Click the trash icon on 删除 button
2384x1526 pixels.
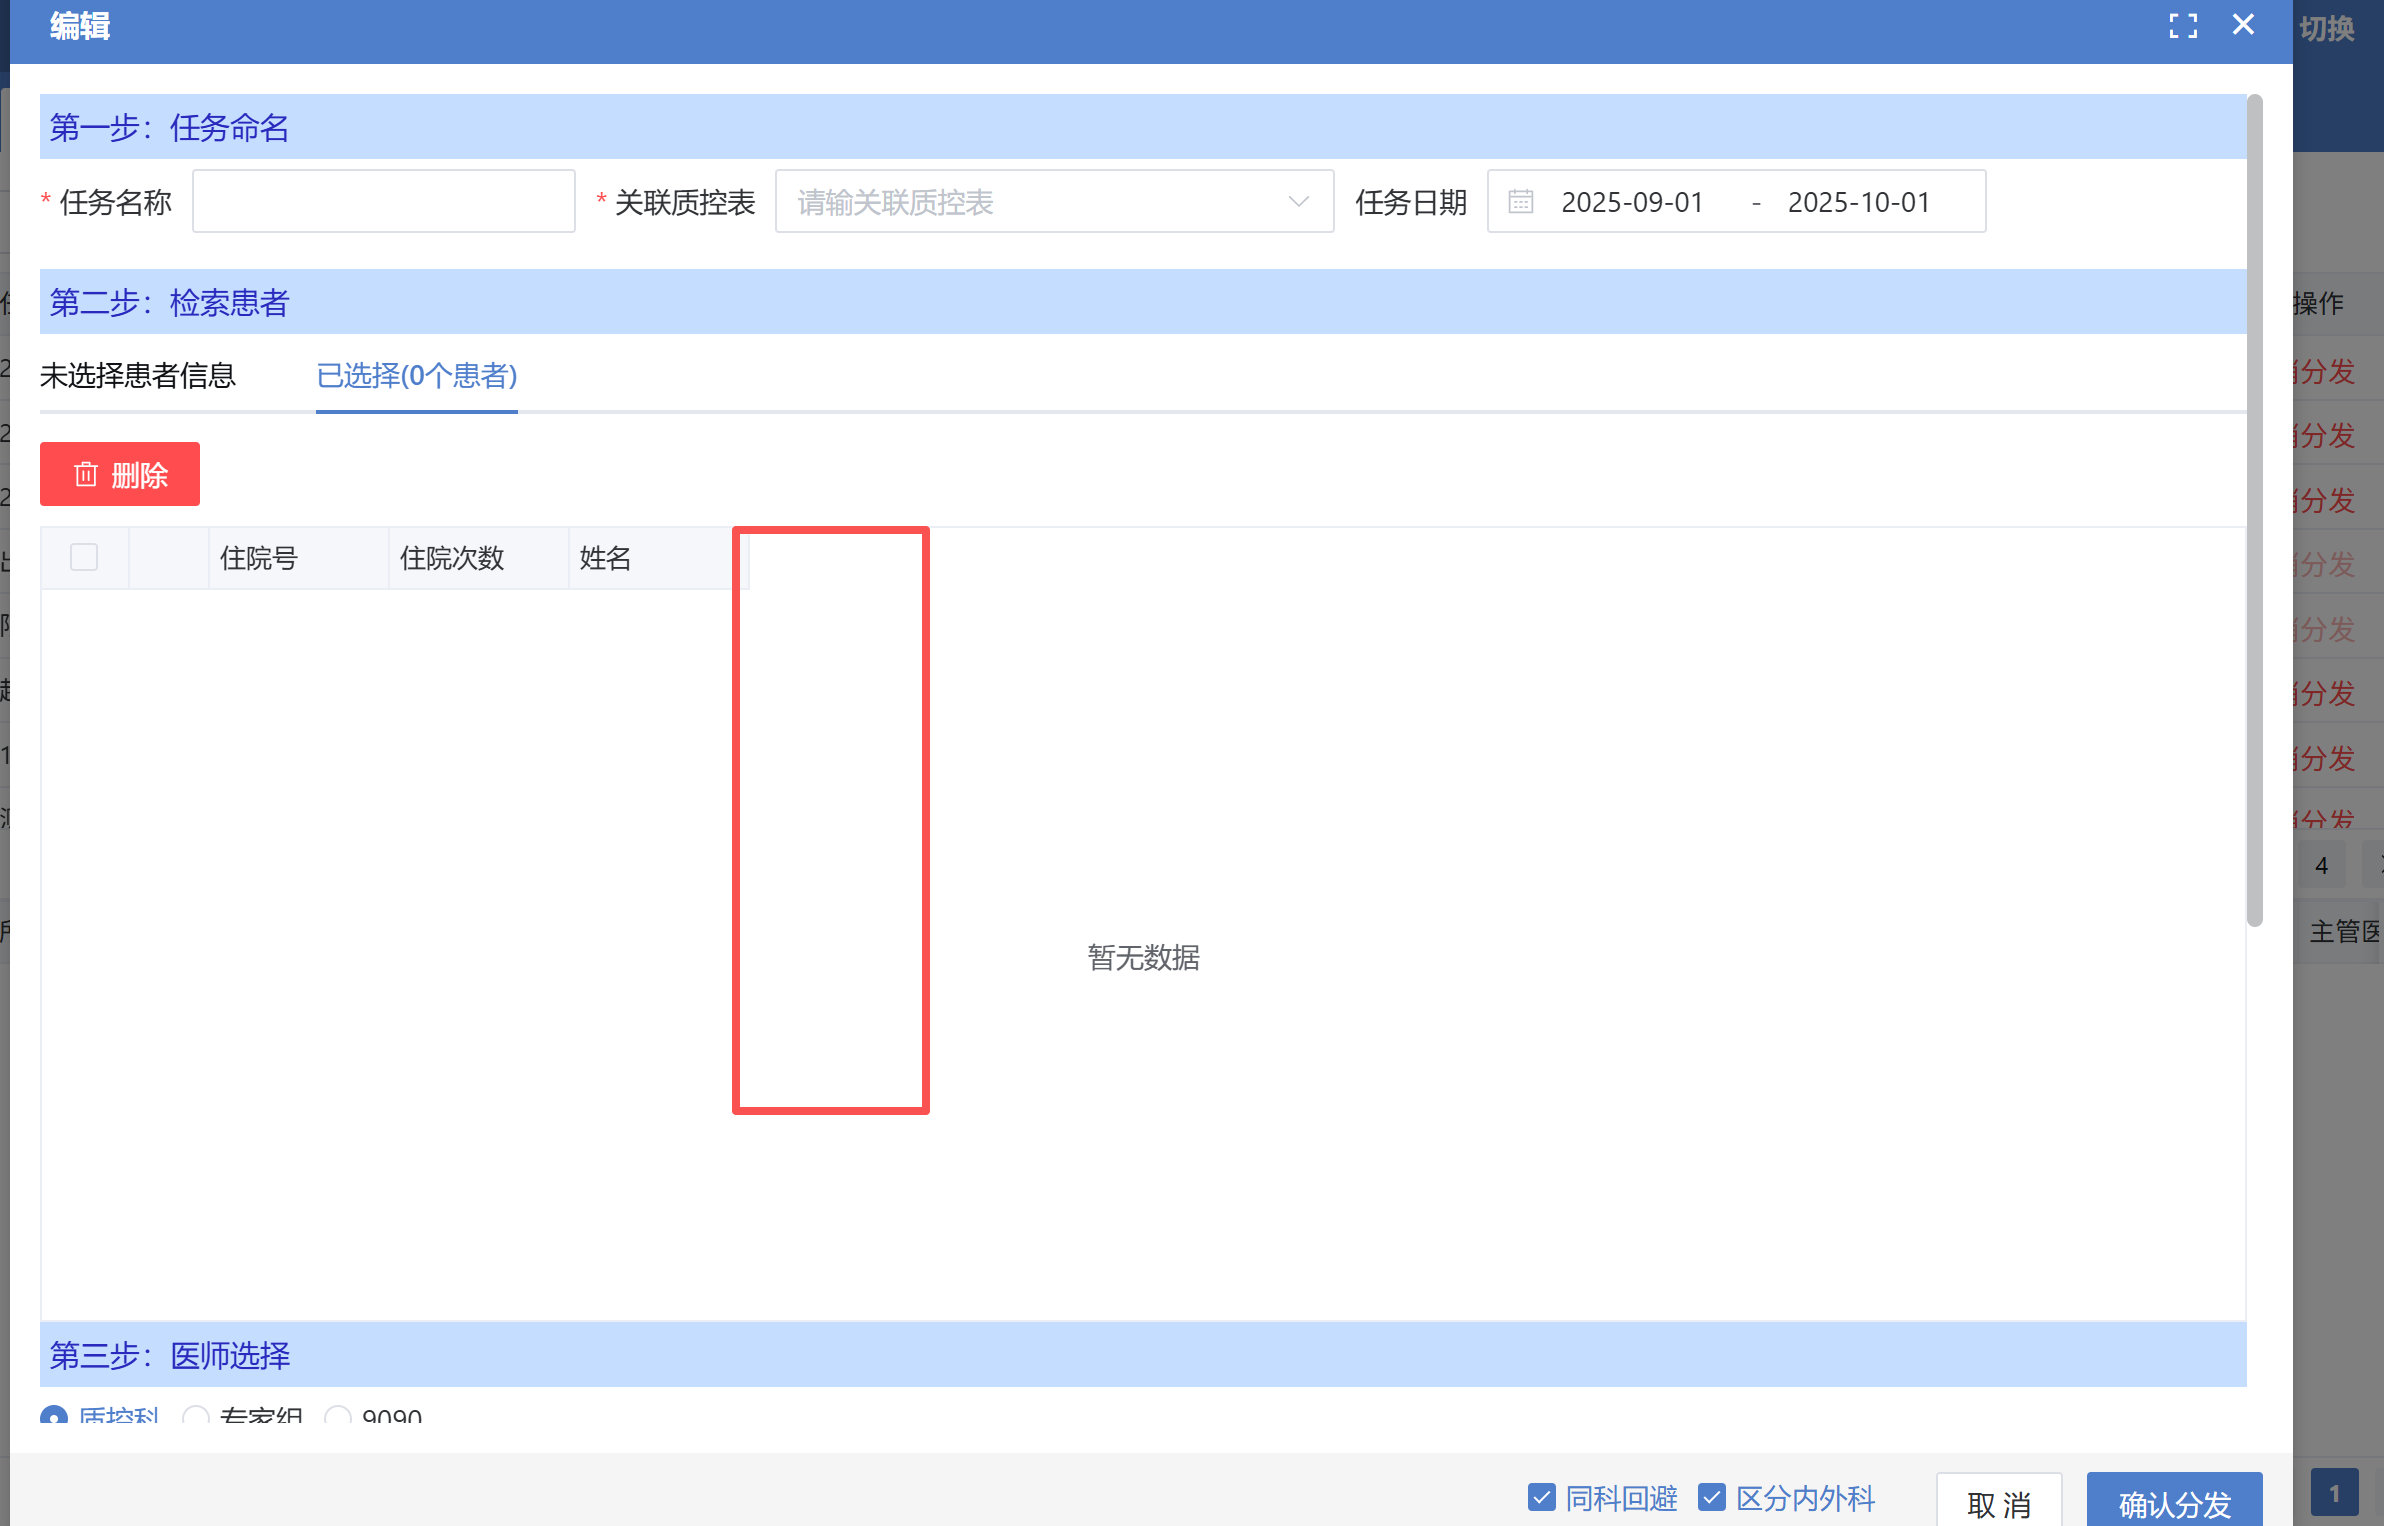[86, 474]
